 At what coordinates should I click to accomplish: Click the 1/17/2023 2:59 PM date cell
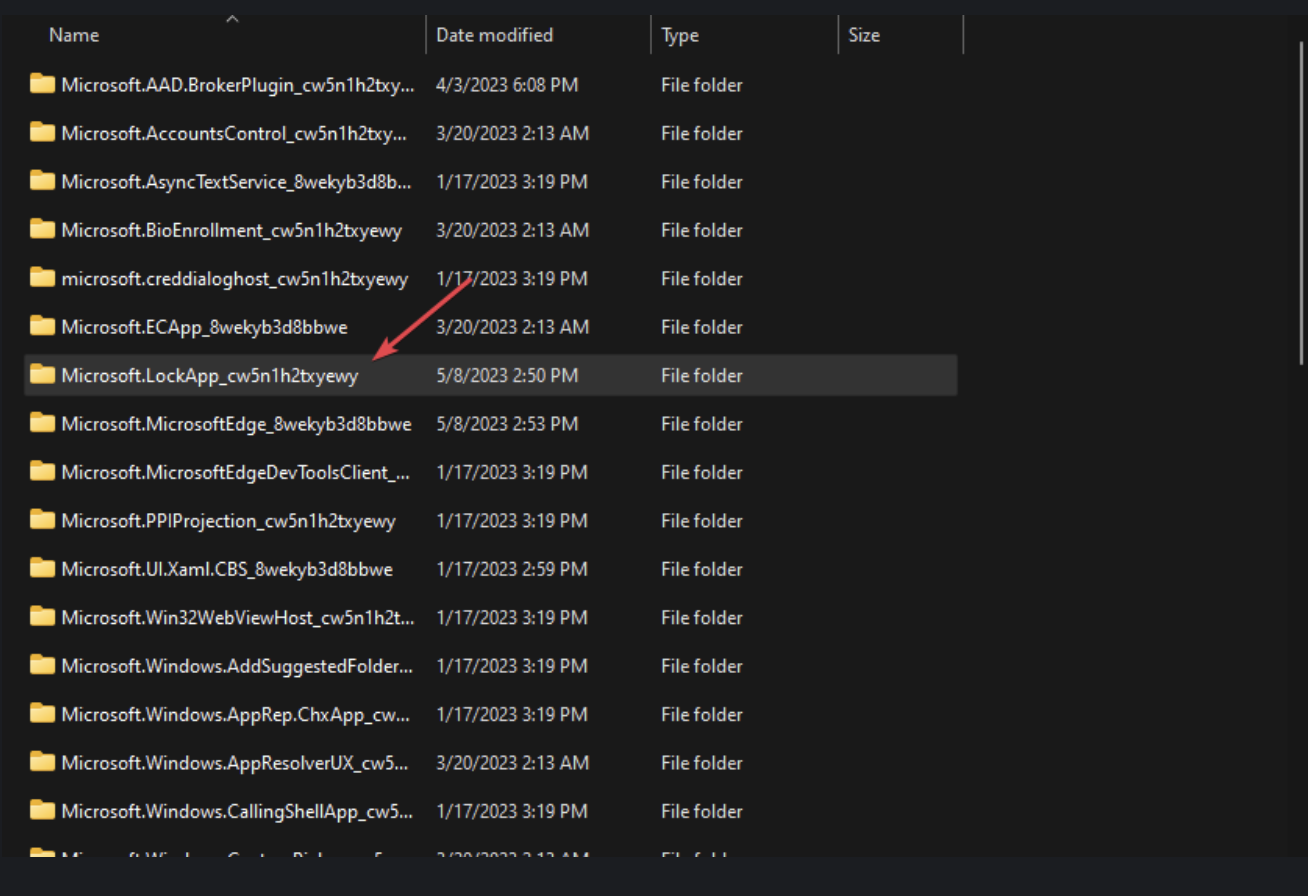click(x=512, y=569)
